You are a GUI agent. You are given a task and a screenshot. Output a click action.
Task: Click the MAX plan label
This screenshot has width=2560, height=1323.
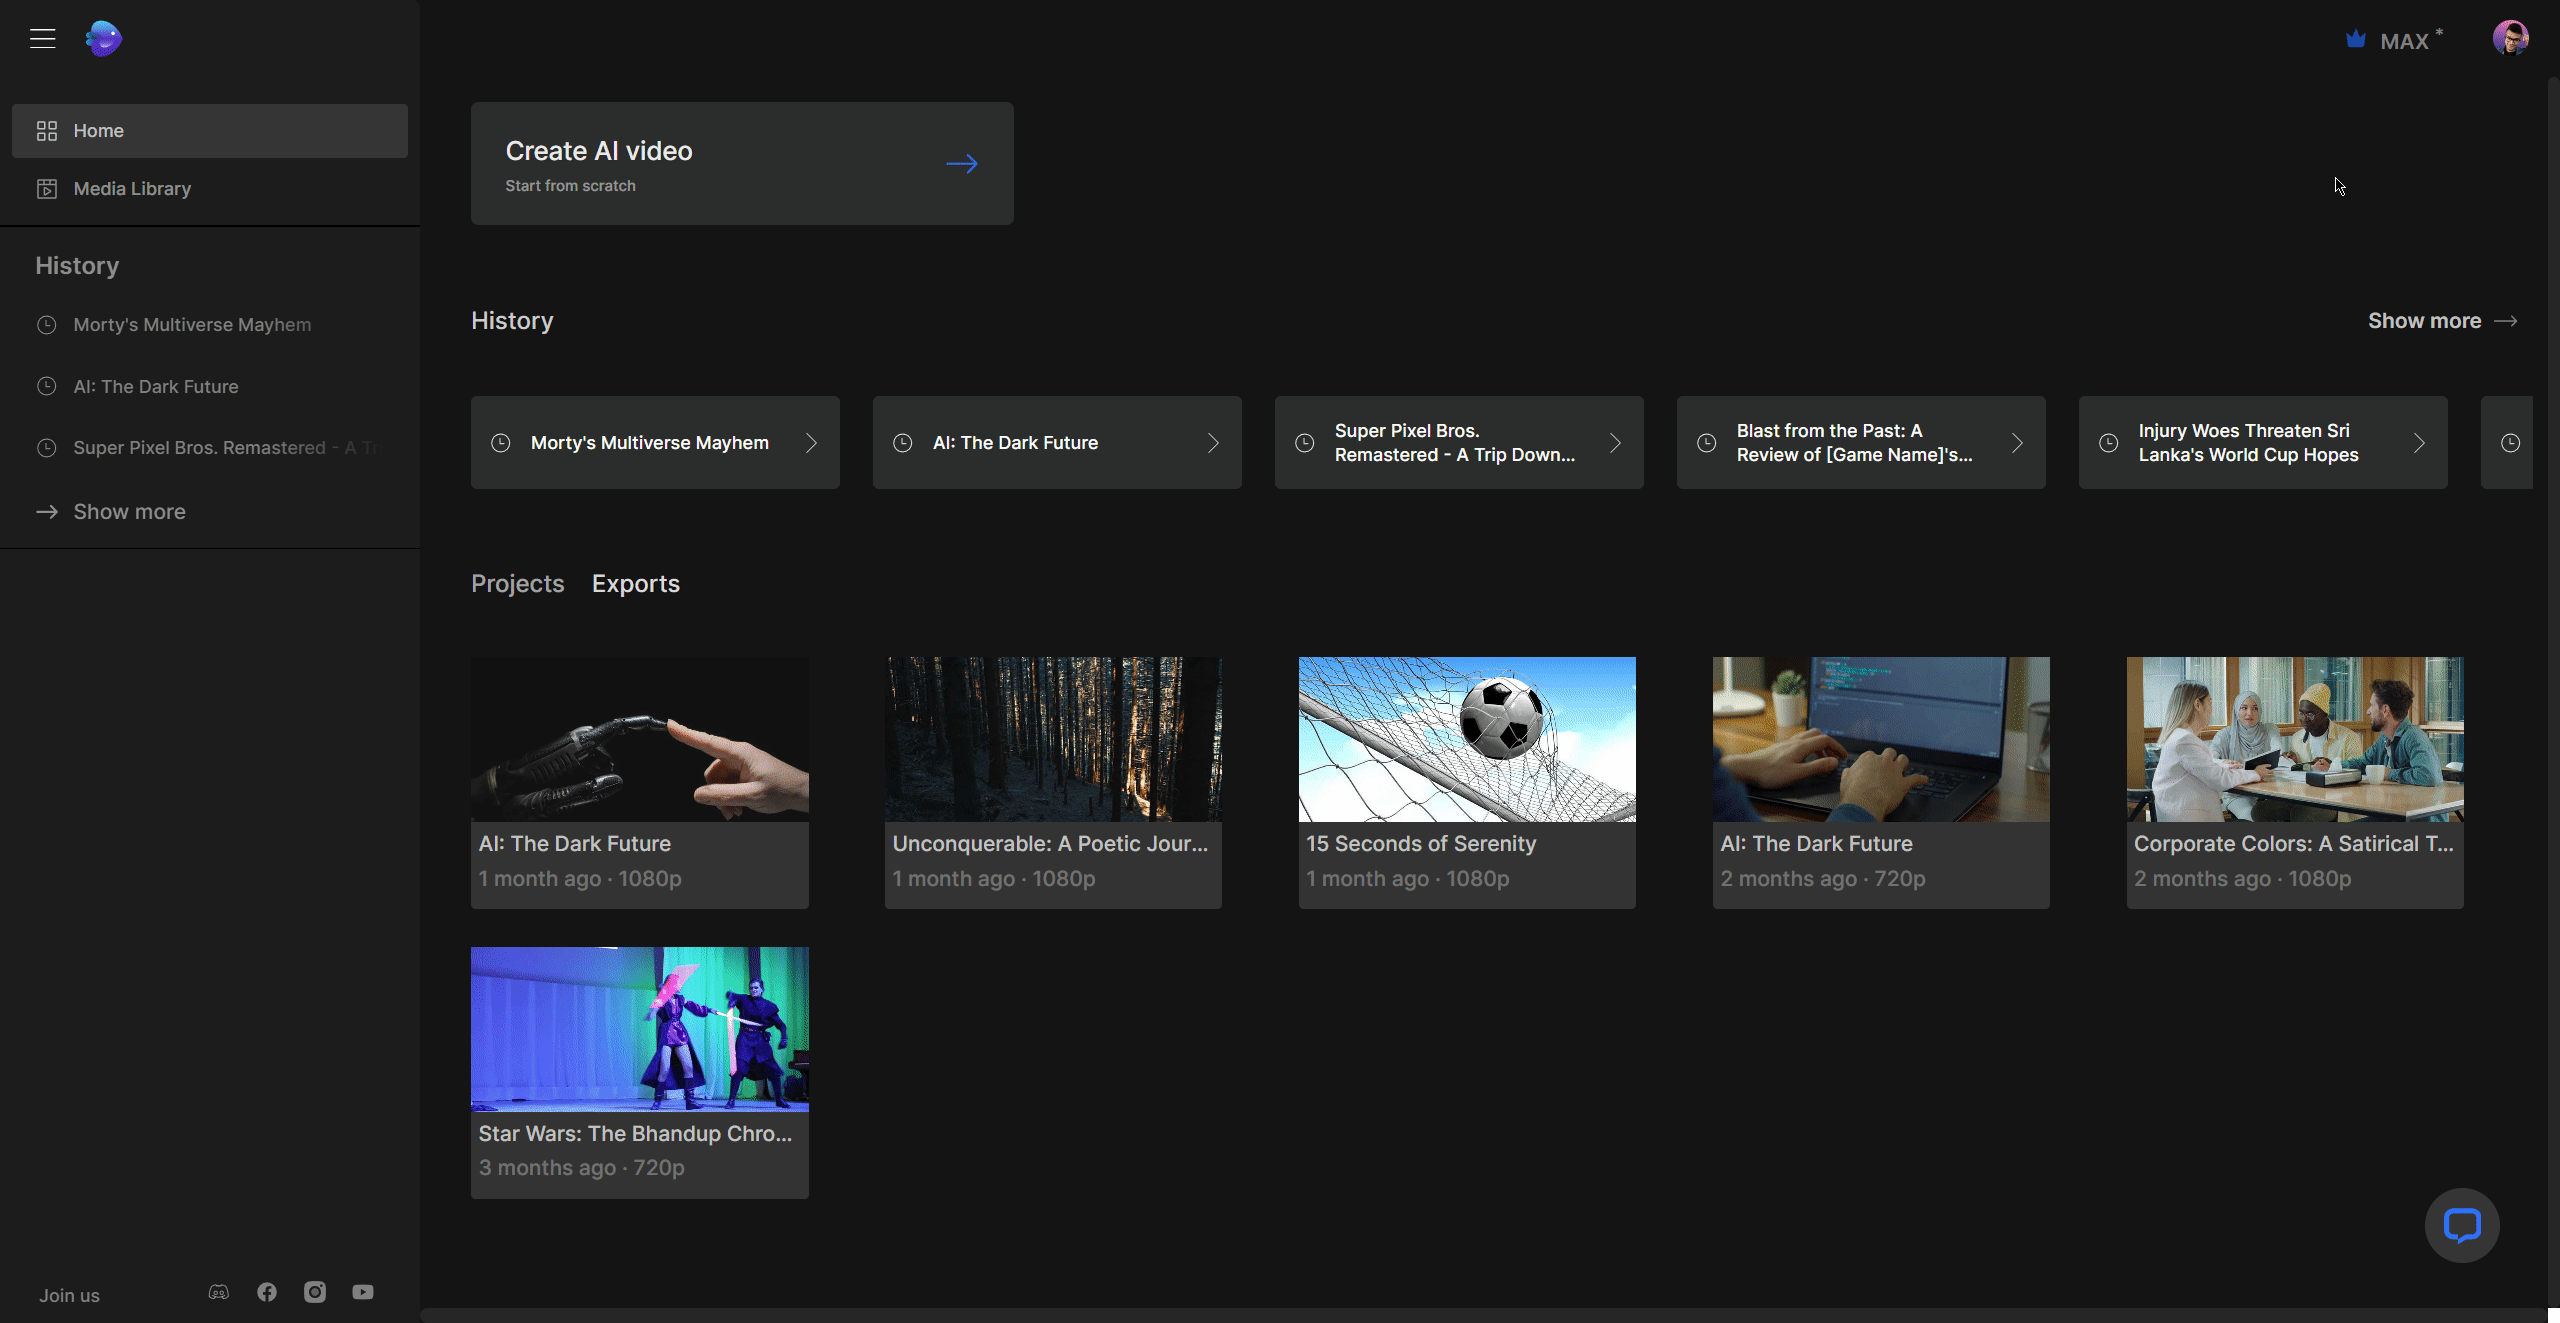(2405, 41)
